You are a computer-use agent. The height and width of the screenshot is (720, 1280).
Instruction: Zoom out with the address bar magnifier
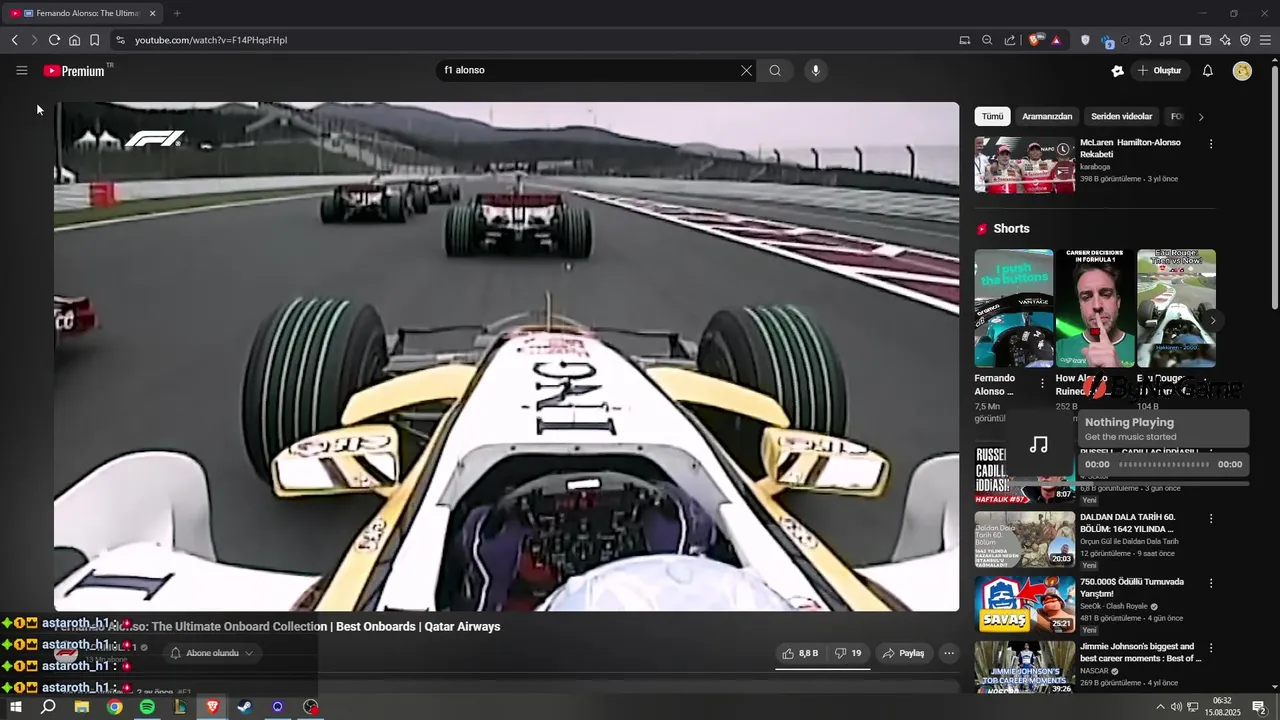pyautogui.click(x=987, y=40)
